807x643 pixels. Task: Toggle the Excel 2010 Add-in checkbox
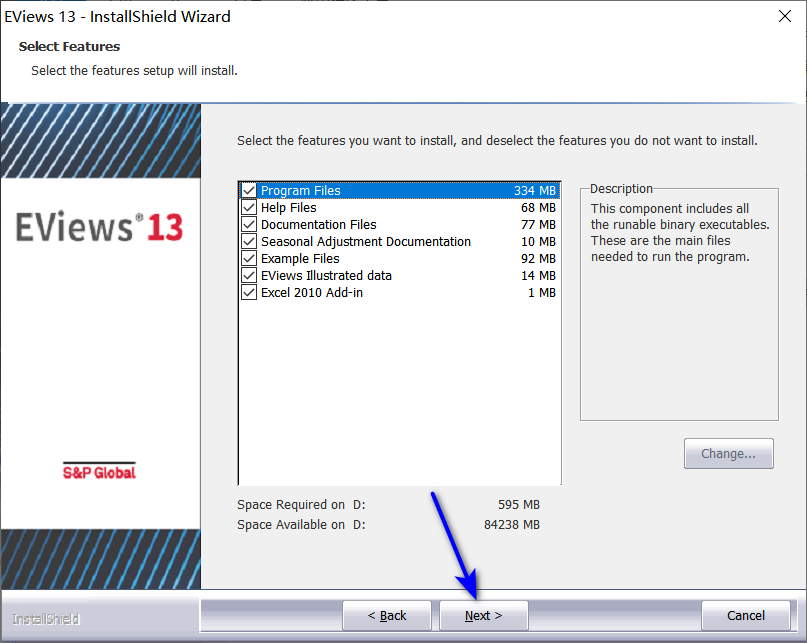249,292
